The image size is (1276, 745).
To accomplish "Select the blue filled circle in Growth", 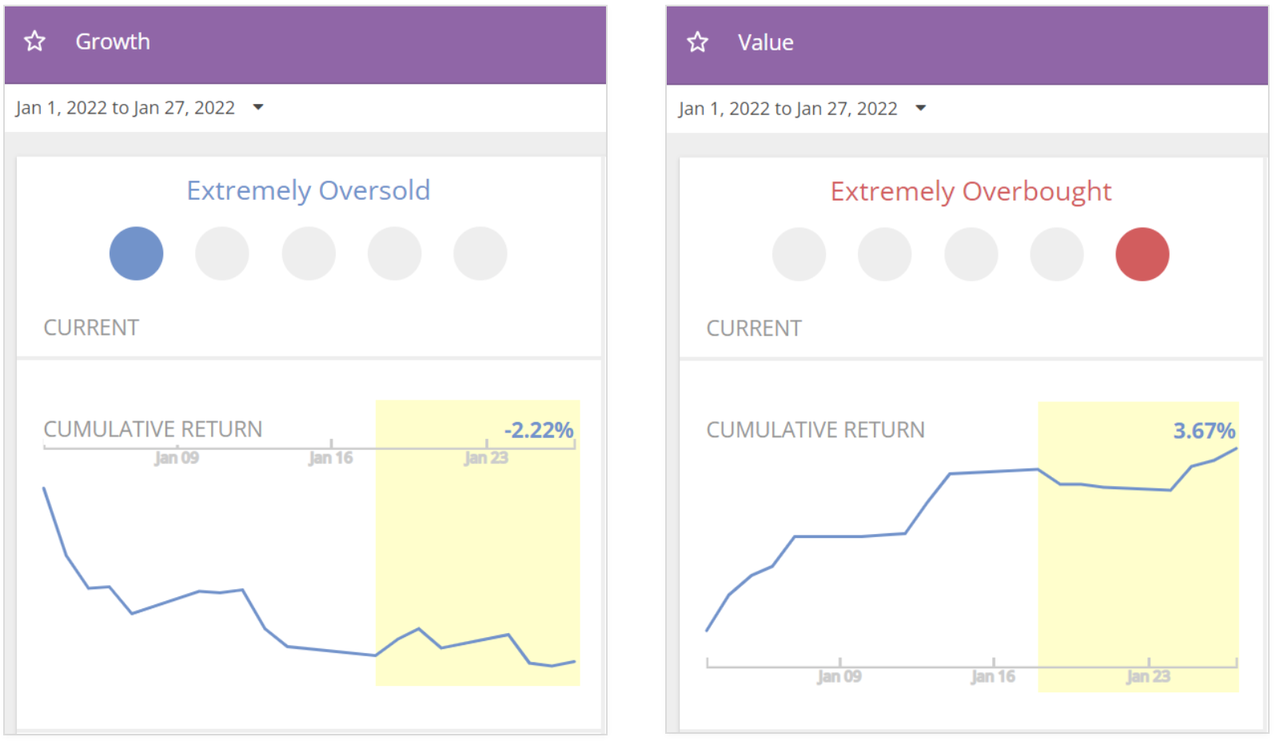I will tap(136, 253).
